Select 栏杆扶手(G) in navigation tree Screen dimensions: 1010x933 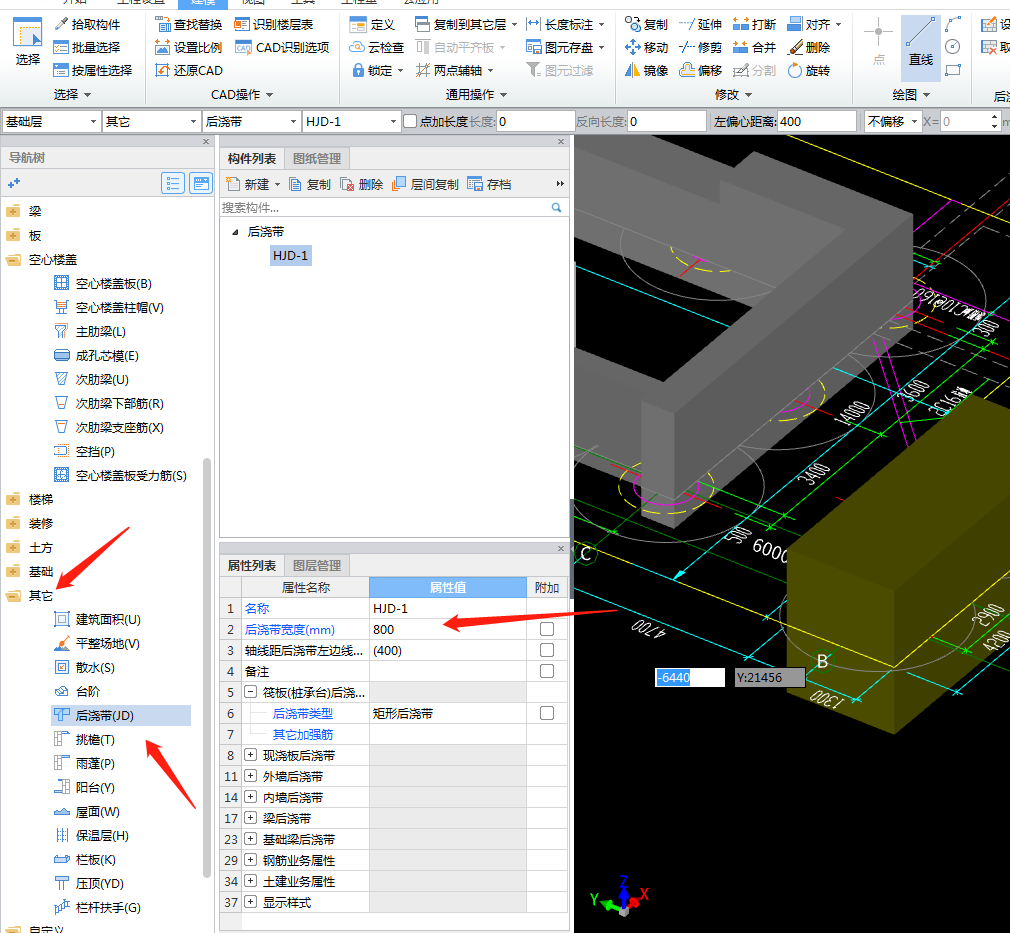click(97, 907)
